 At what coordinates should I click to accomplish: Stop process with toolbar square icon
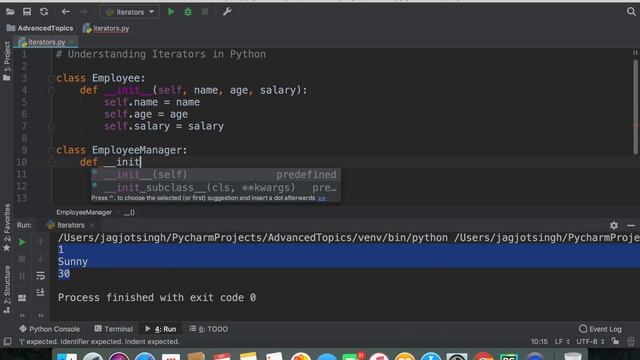(x=205, y=12)
